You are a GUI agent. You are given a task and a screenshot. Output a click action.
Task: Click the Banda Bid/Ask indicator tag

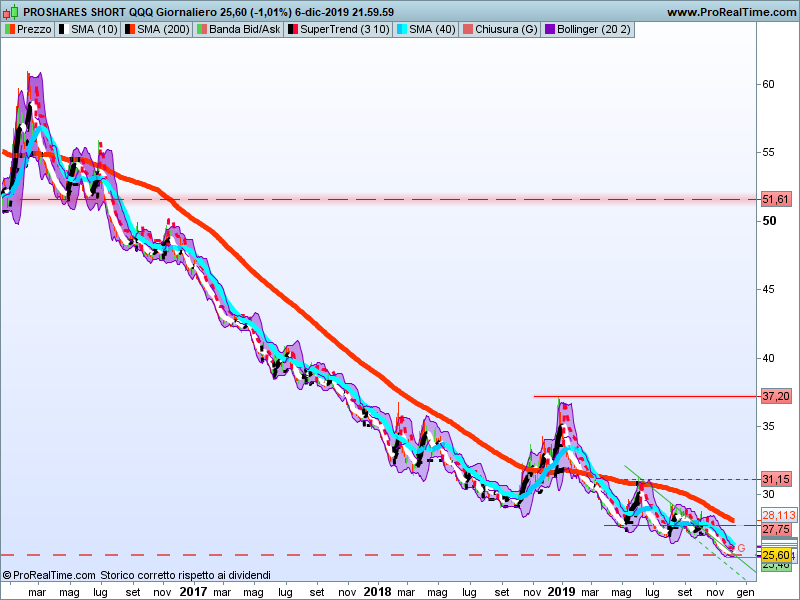[x=238, y=30]
